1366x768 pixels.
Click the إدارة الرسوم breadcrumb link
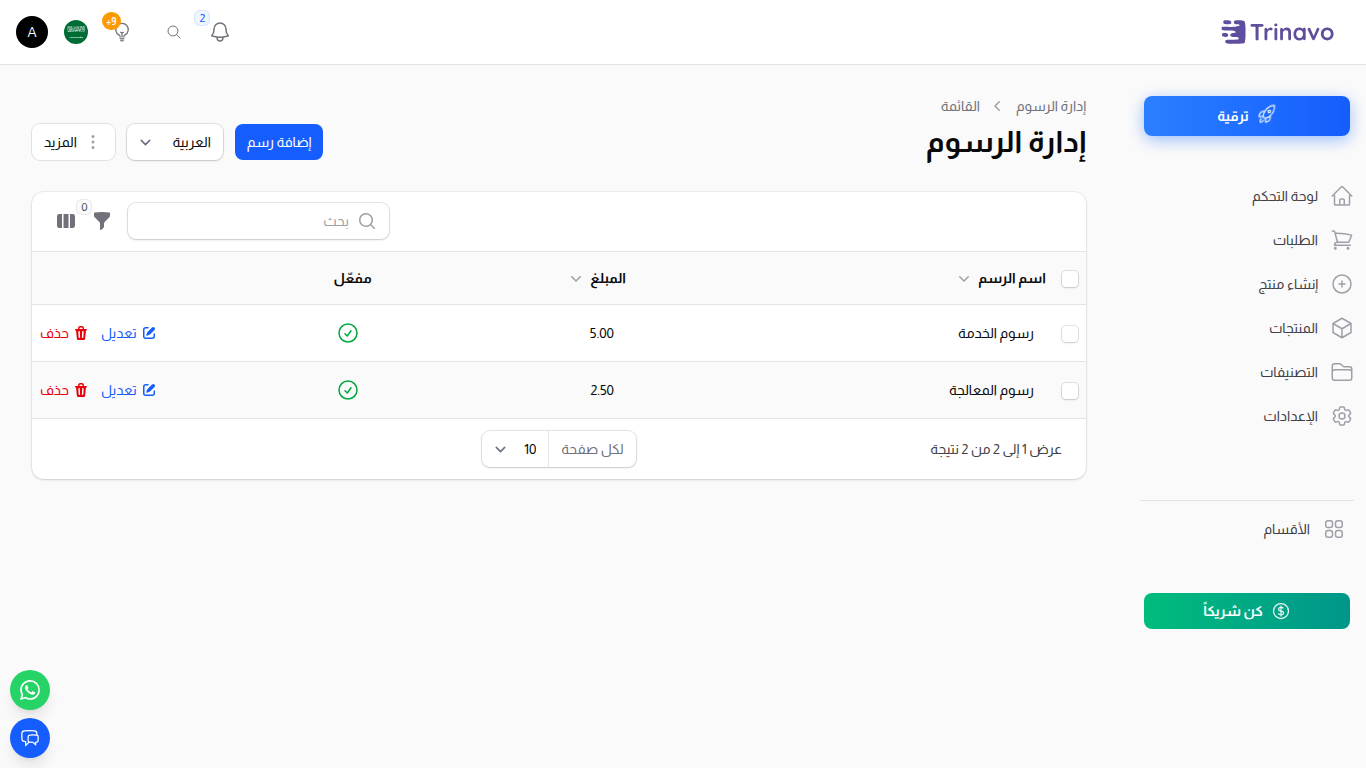(1051, 106)
